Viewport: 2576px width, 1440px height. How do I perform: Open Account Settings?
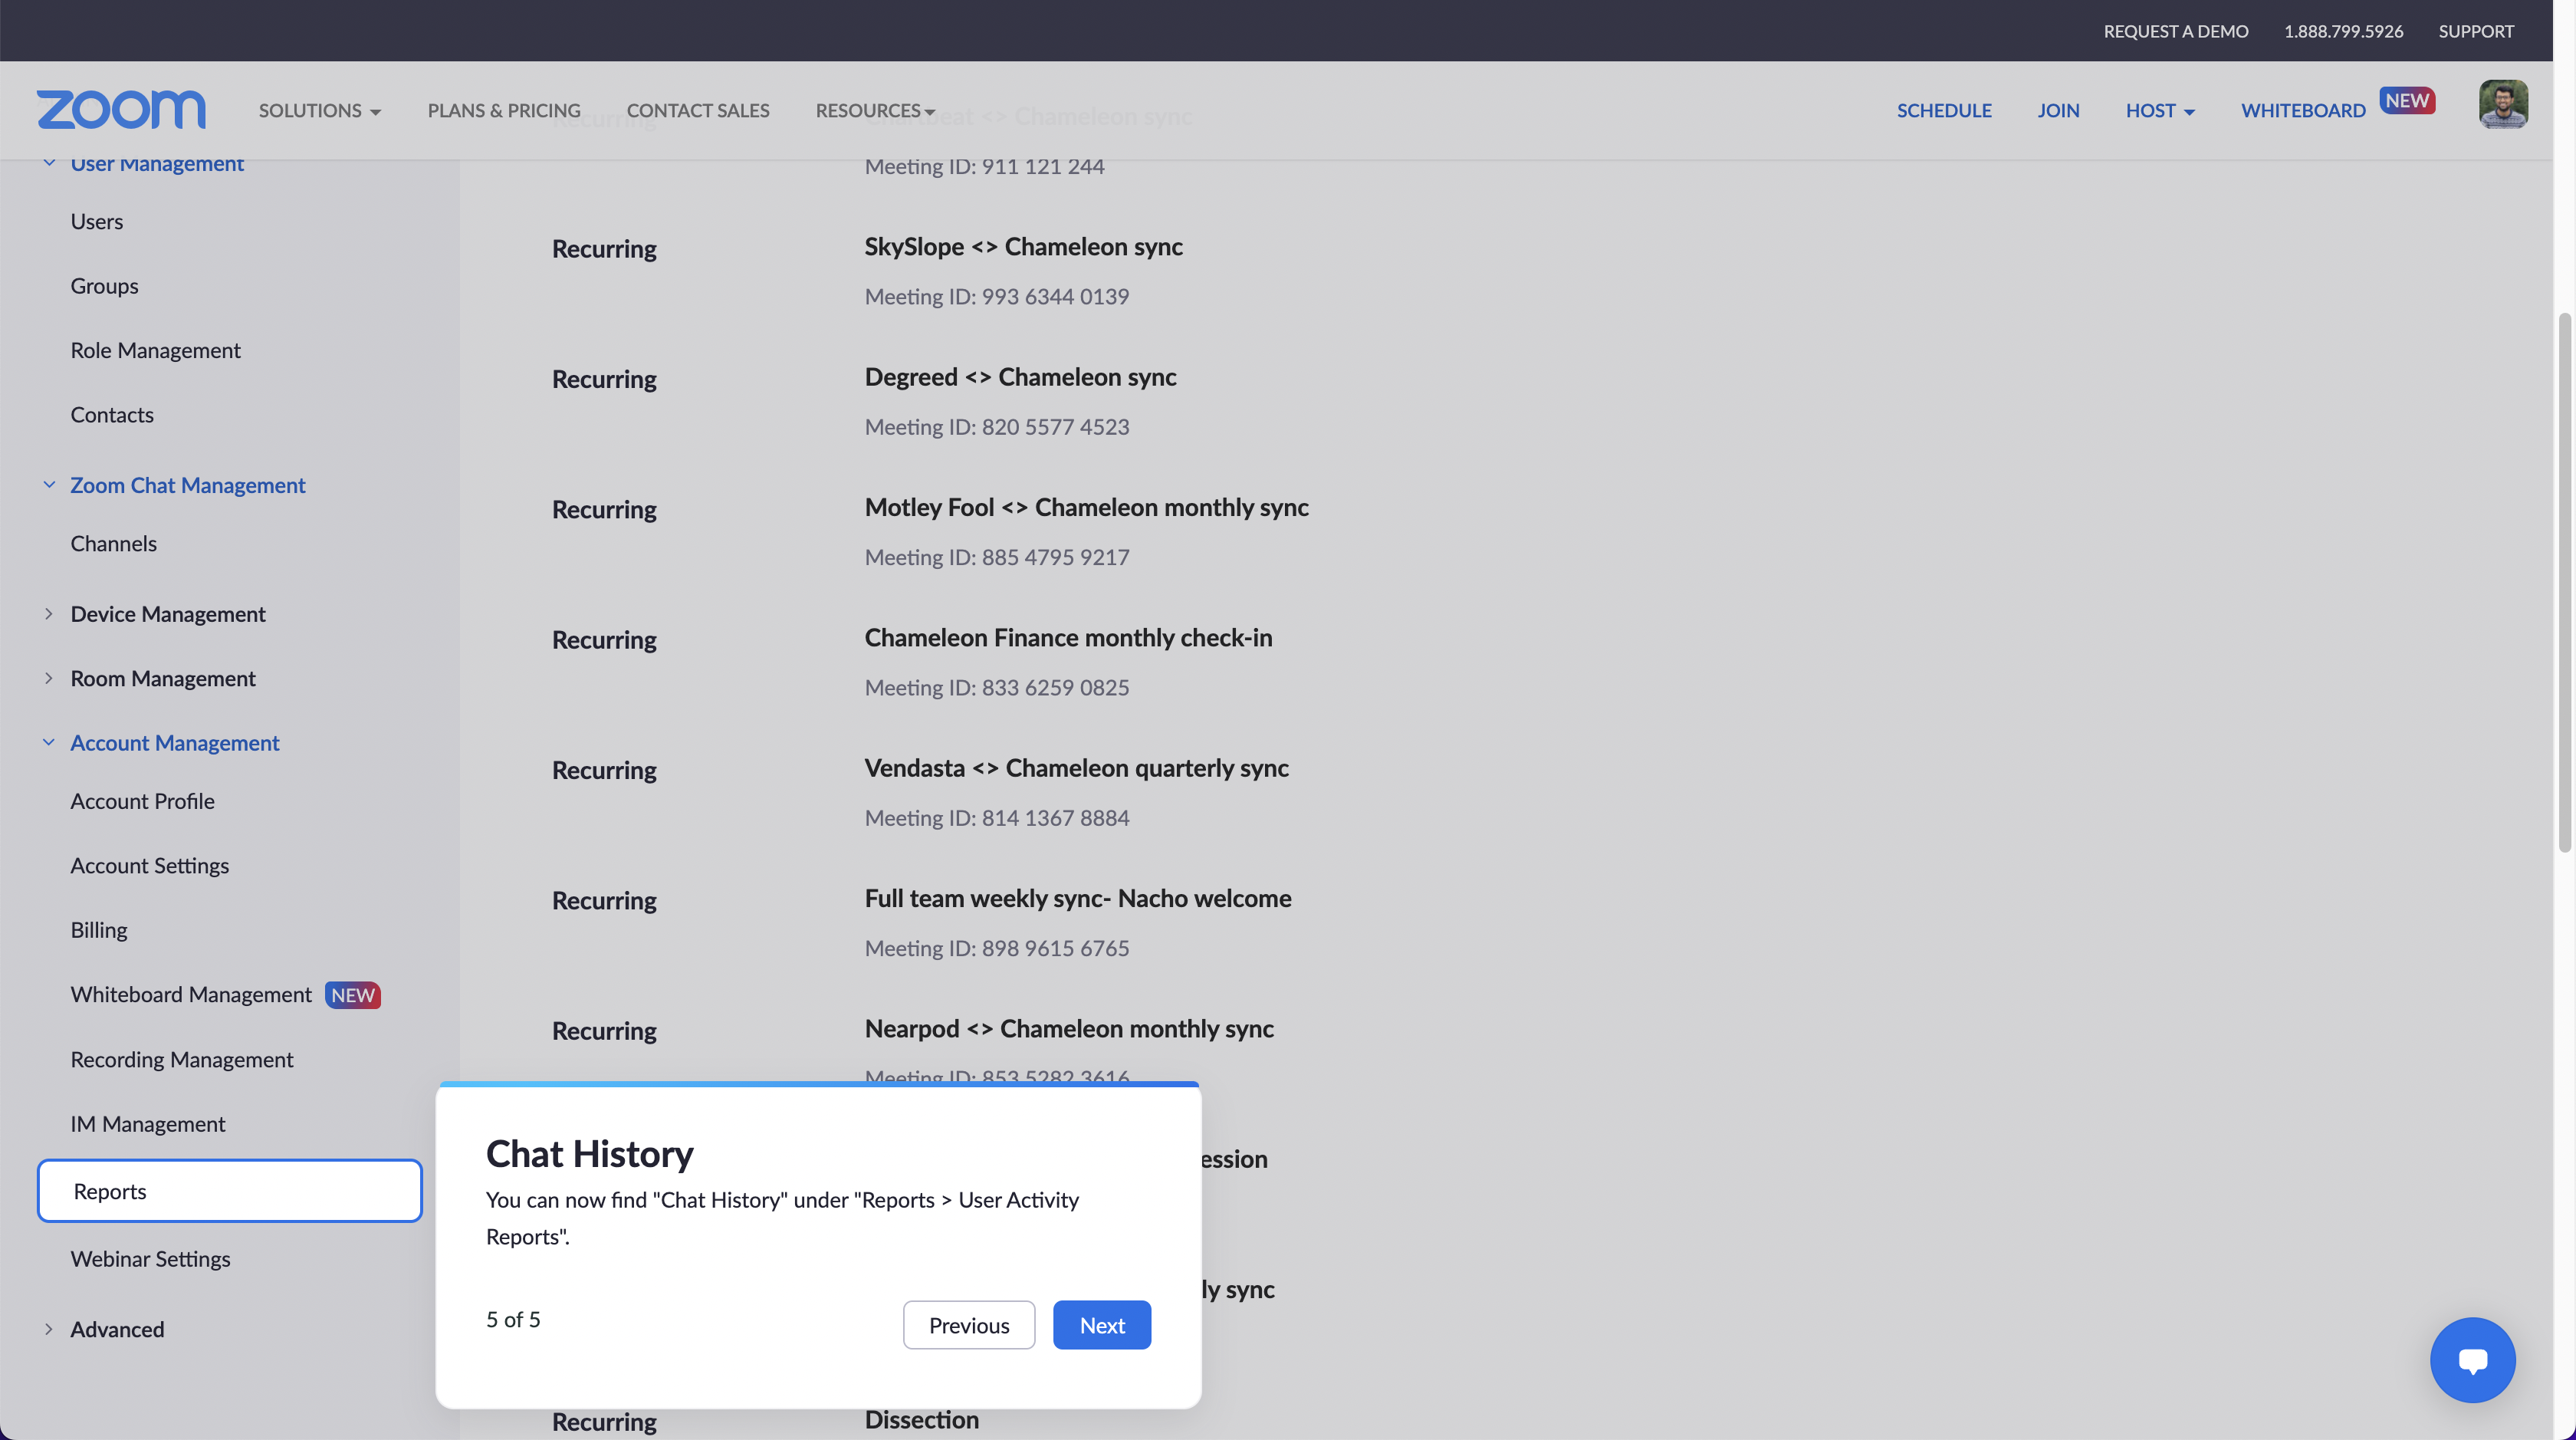pyautogui.click(x=149, y=866)
